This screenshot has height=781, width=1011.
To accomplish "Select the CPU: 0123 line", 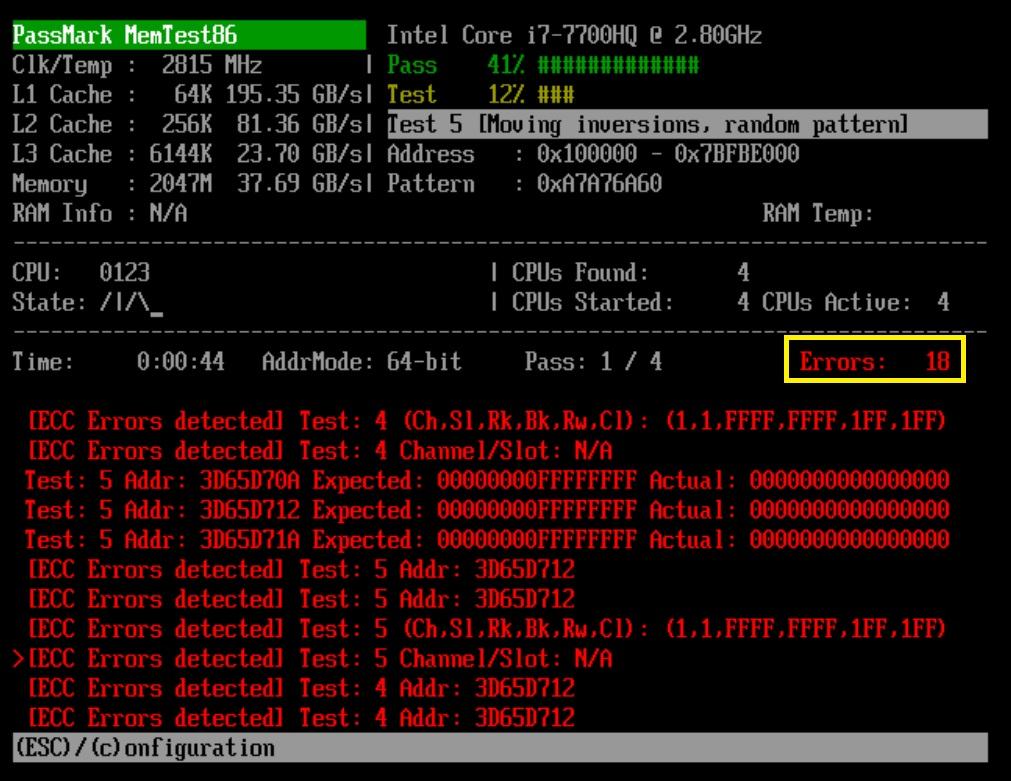I will (81, 272).
